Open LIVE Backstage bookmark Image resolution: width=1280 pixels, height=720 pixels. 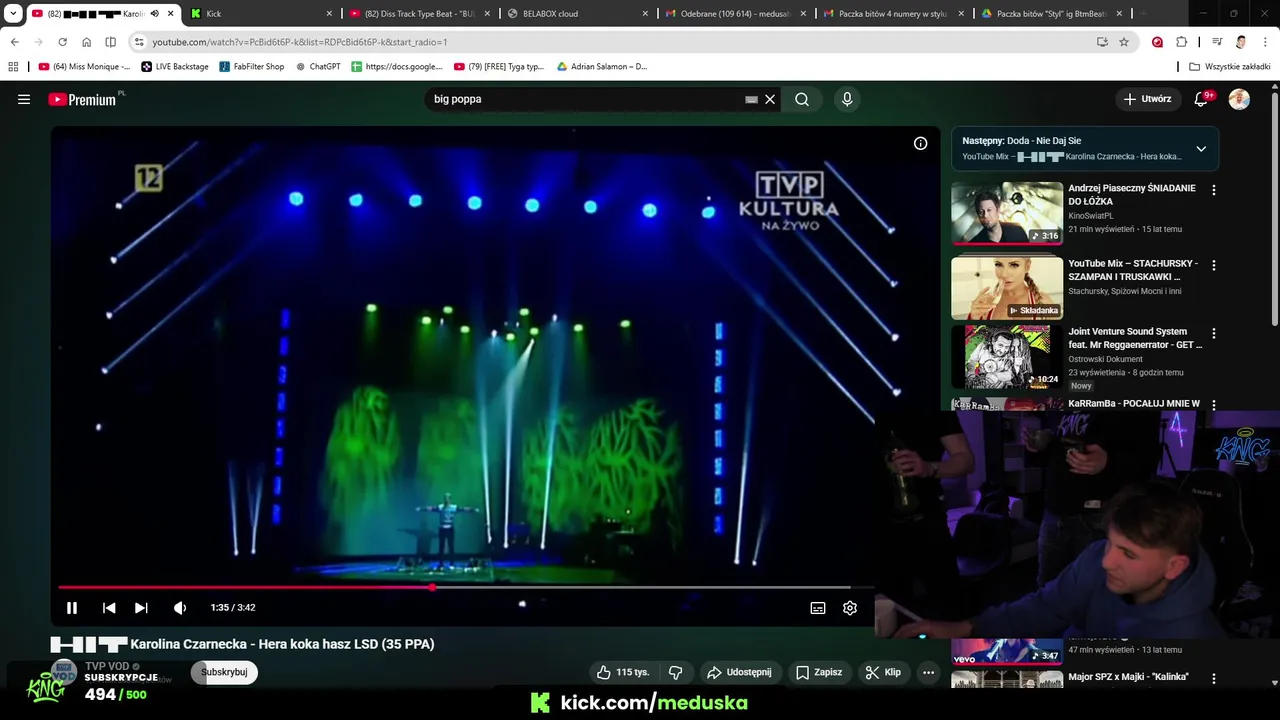pyautogui.click(x=175, y=67)
